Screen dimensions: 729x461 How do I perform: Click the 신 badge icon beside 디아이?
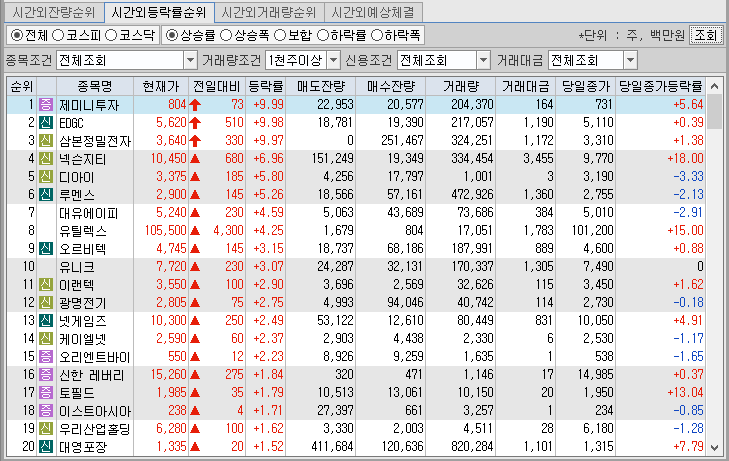[46, 177]
